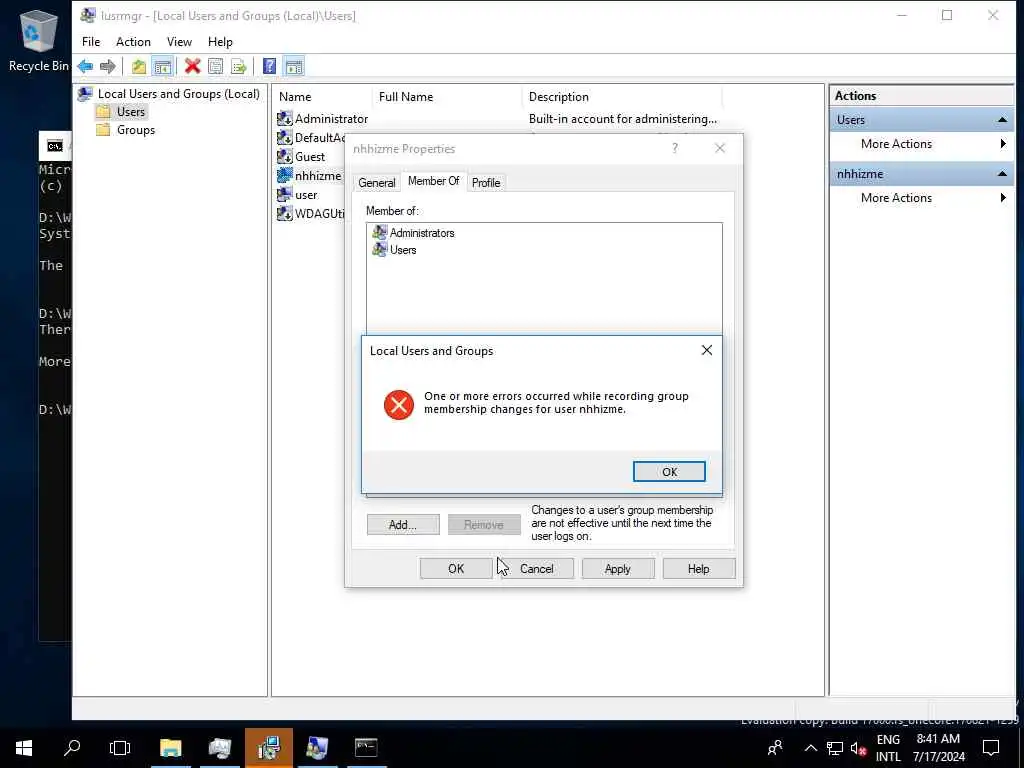Click the highlighted lusrmgr console taskbar icon

pos(268,748)
